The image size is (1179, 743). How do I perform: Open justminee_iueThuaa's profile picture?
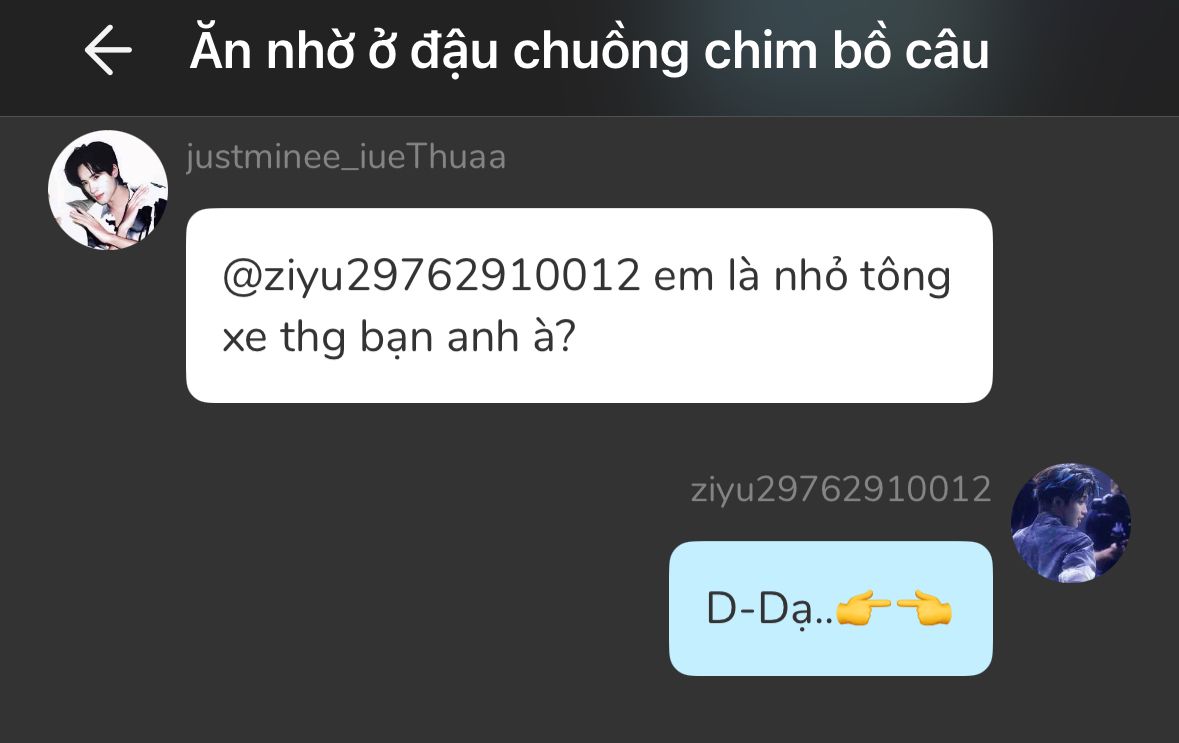[x=108, y=190]
